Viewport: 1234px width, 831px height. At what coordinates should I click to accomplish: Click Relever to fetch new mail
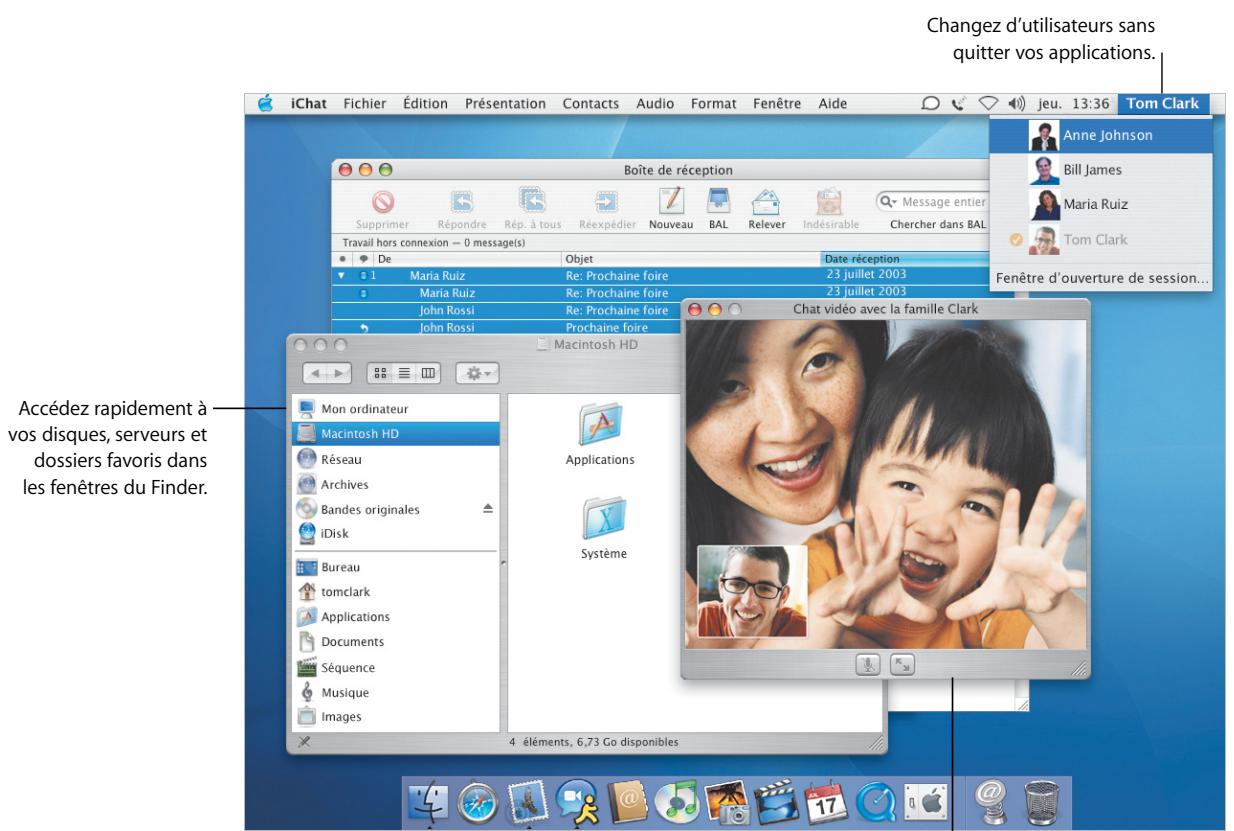click(x=767, y=202)
